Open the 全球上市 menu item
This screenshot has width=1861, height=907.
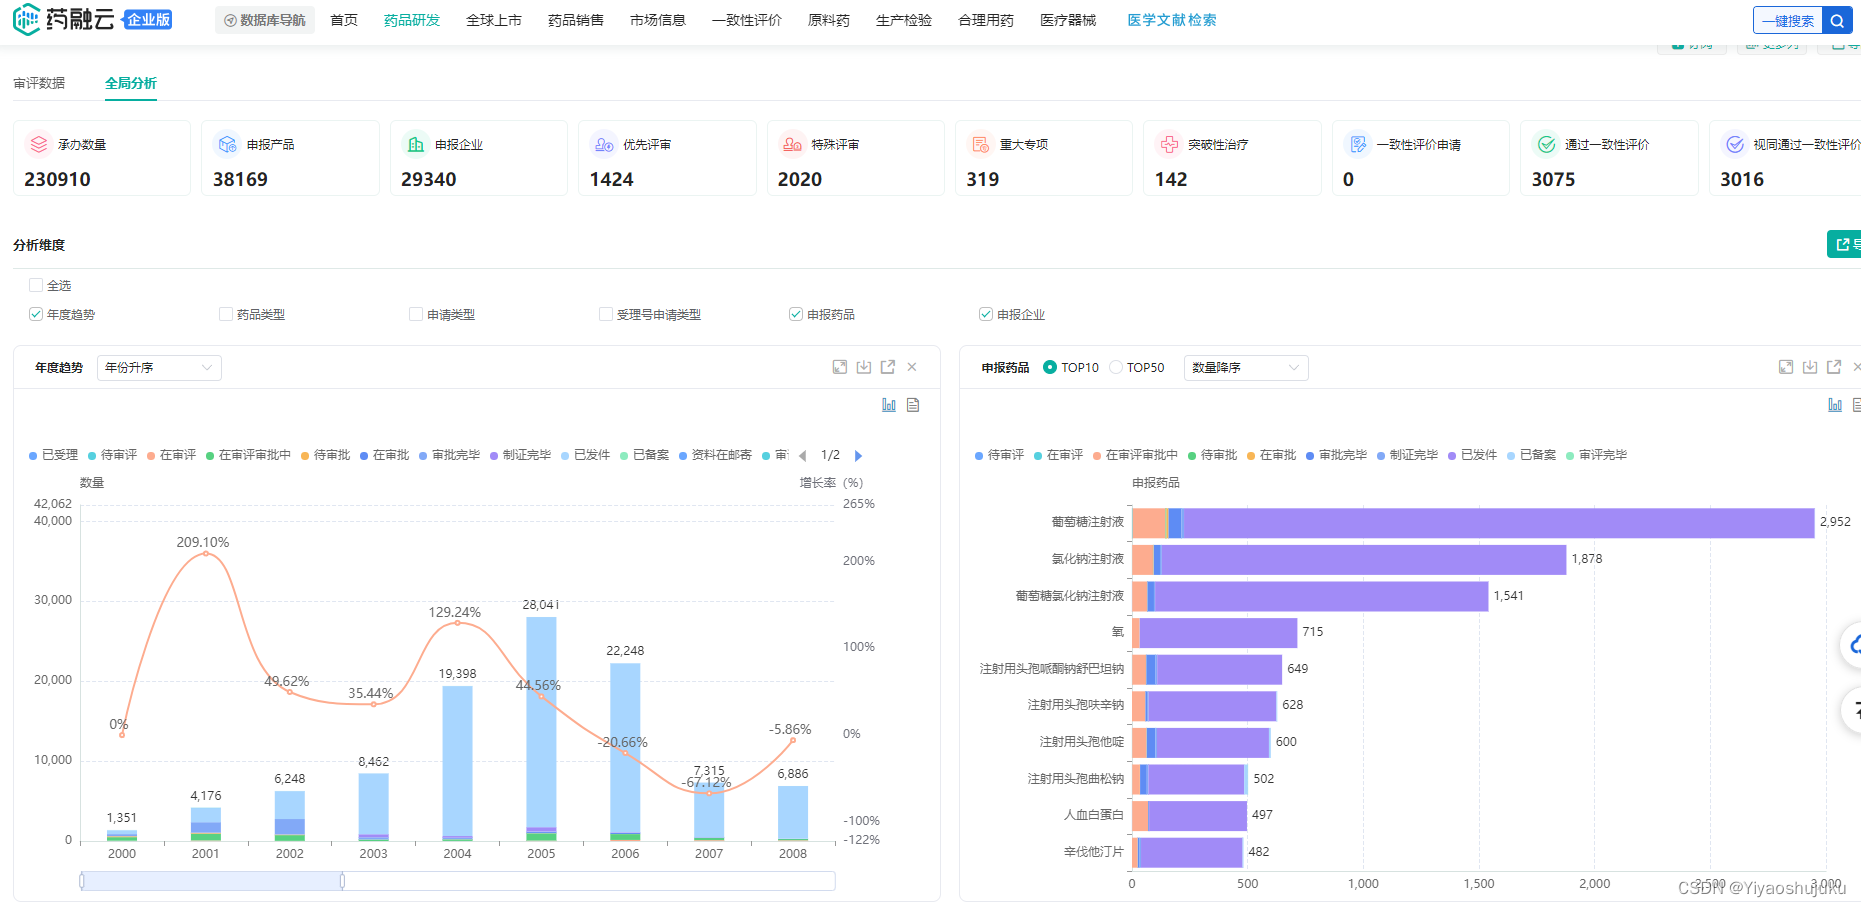[494, 20]
